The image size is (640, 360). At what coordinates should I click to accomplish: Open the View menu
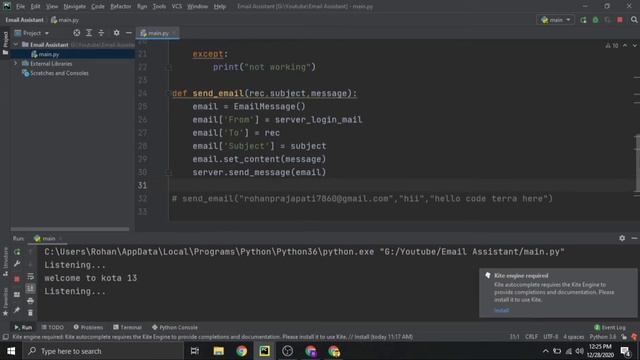[x=51, y=7]
